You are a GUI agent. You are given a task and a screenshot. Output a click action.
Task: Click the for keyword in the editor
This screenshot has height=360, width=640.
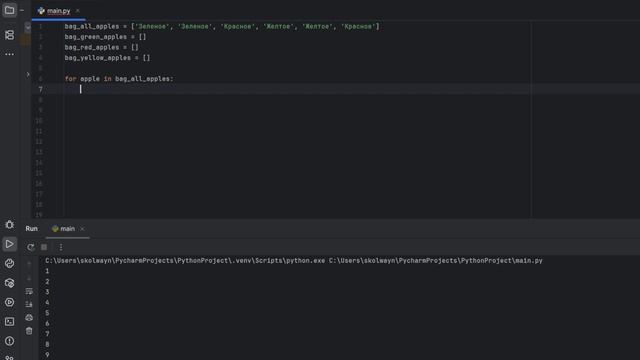[70, 79]
